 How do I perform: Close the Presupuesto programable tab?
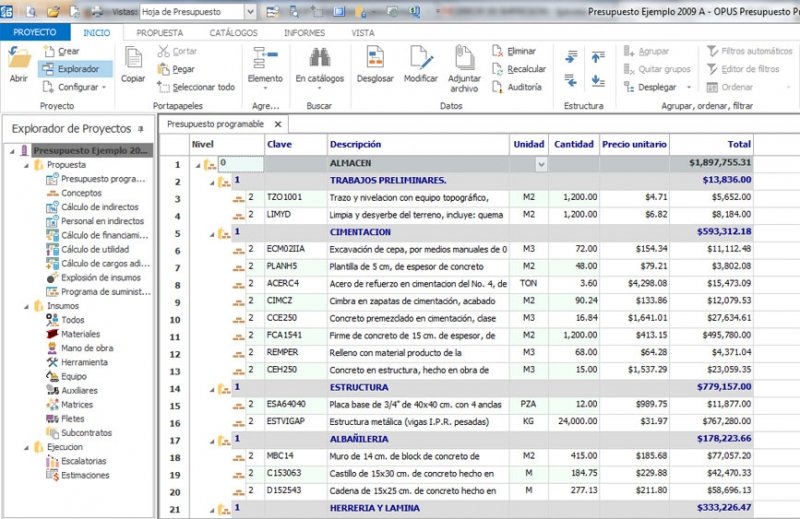tap(279, 124)
